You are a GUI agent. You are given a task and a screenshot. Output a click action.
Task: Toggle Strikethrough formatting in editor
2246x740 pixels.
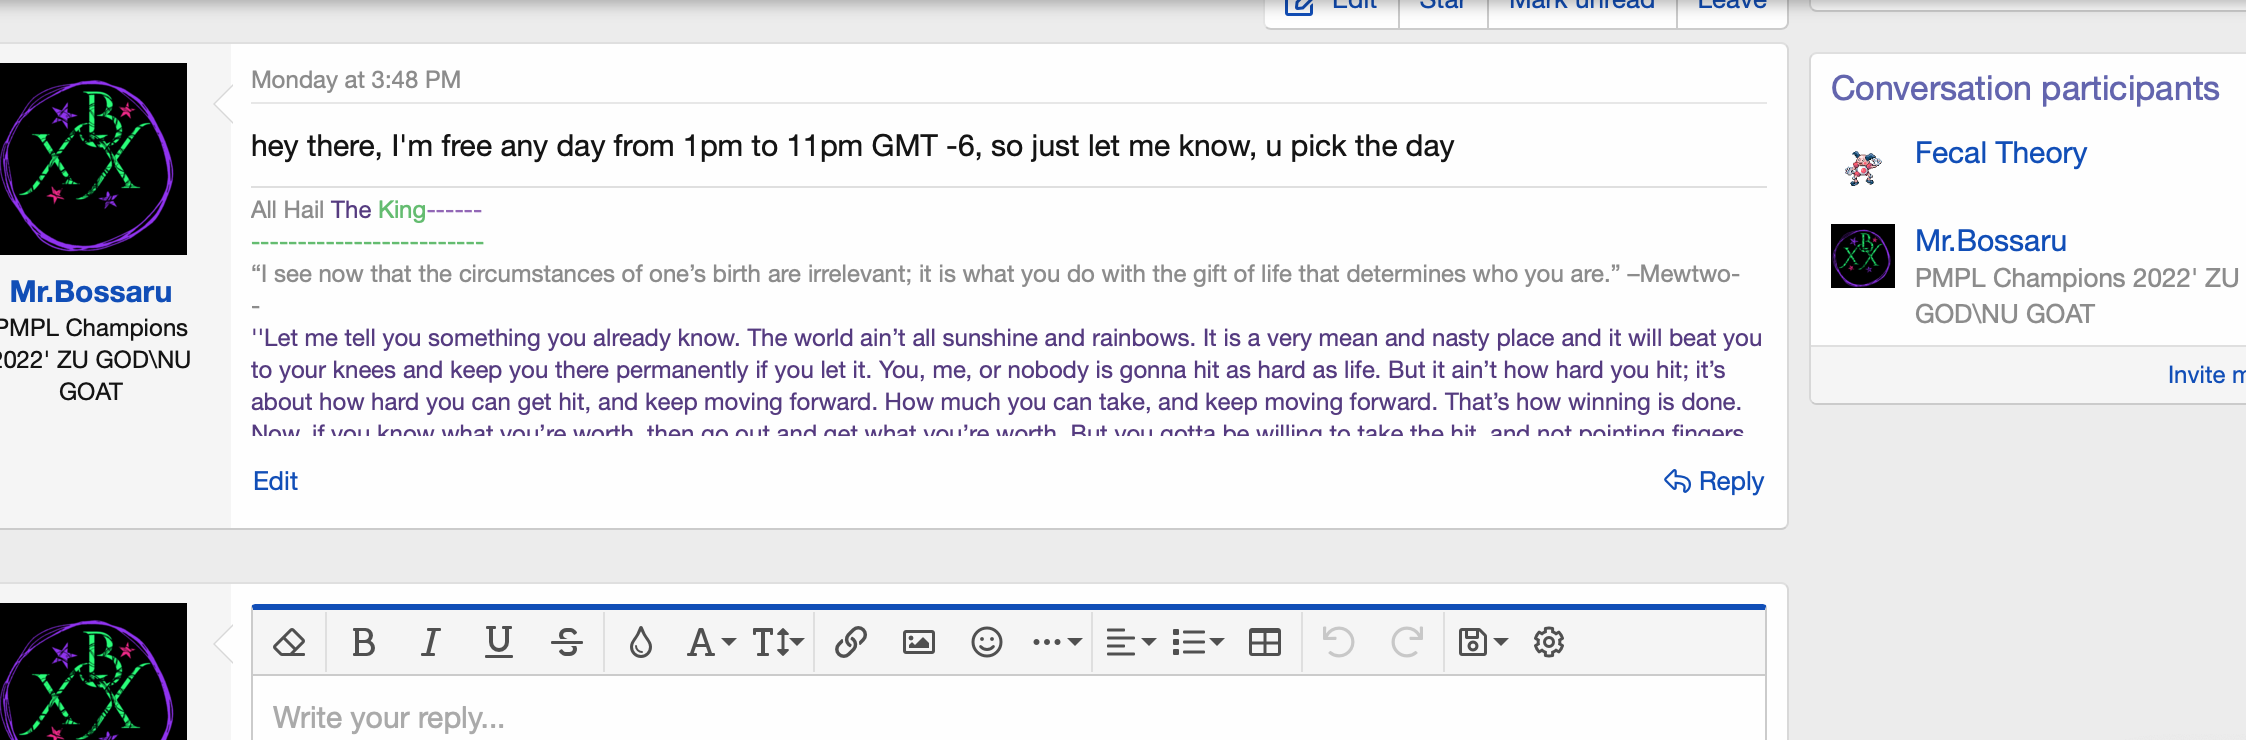pos(567,642)
